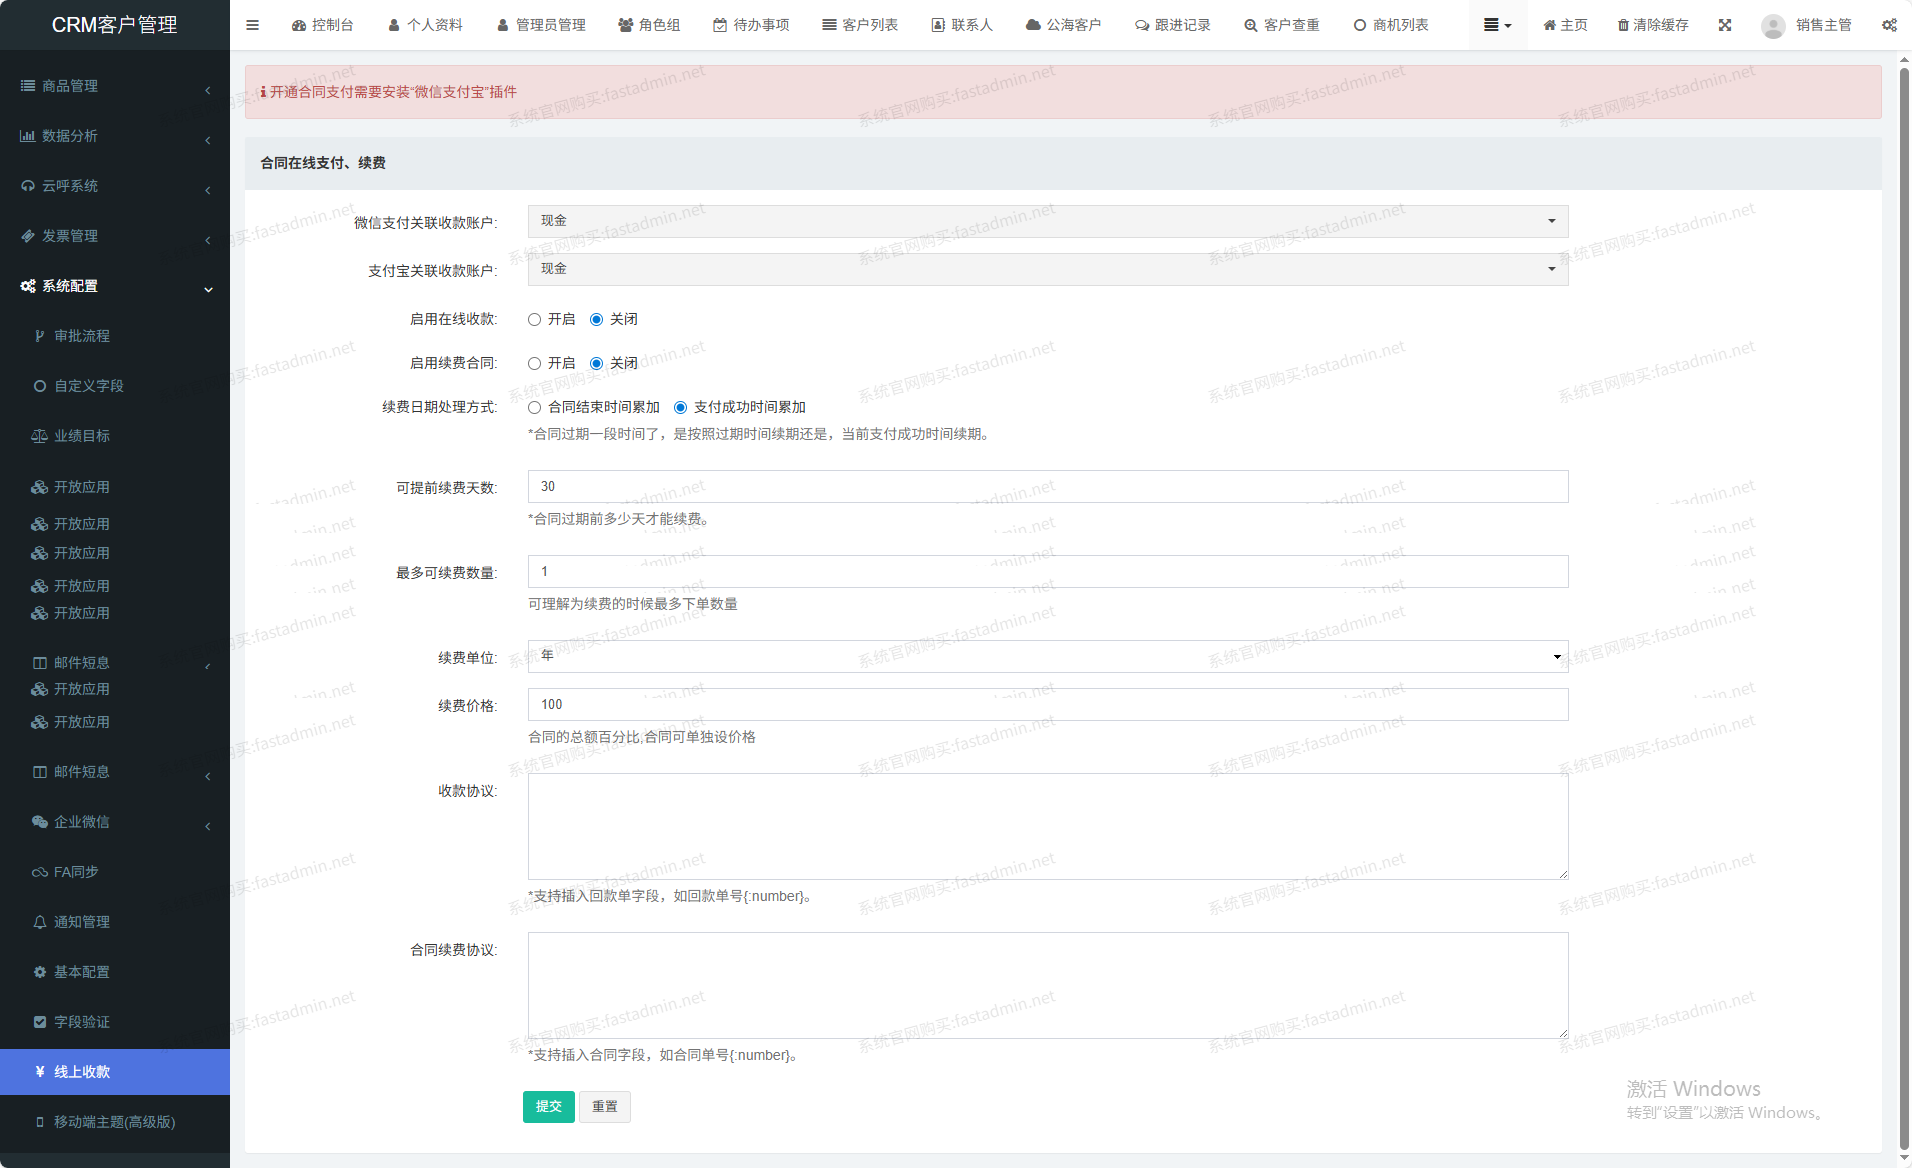Go to 审批流程 in sidebar

(x=82, y=336)
